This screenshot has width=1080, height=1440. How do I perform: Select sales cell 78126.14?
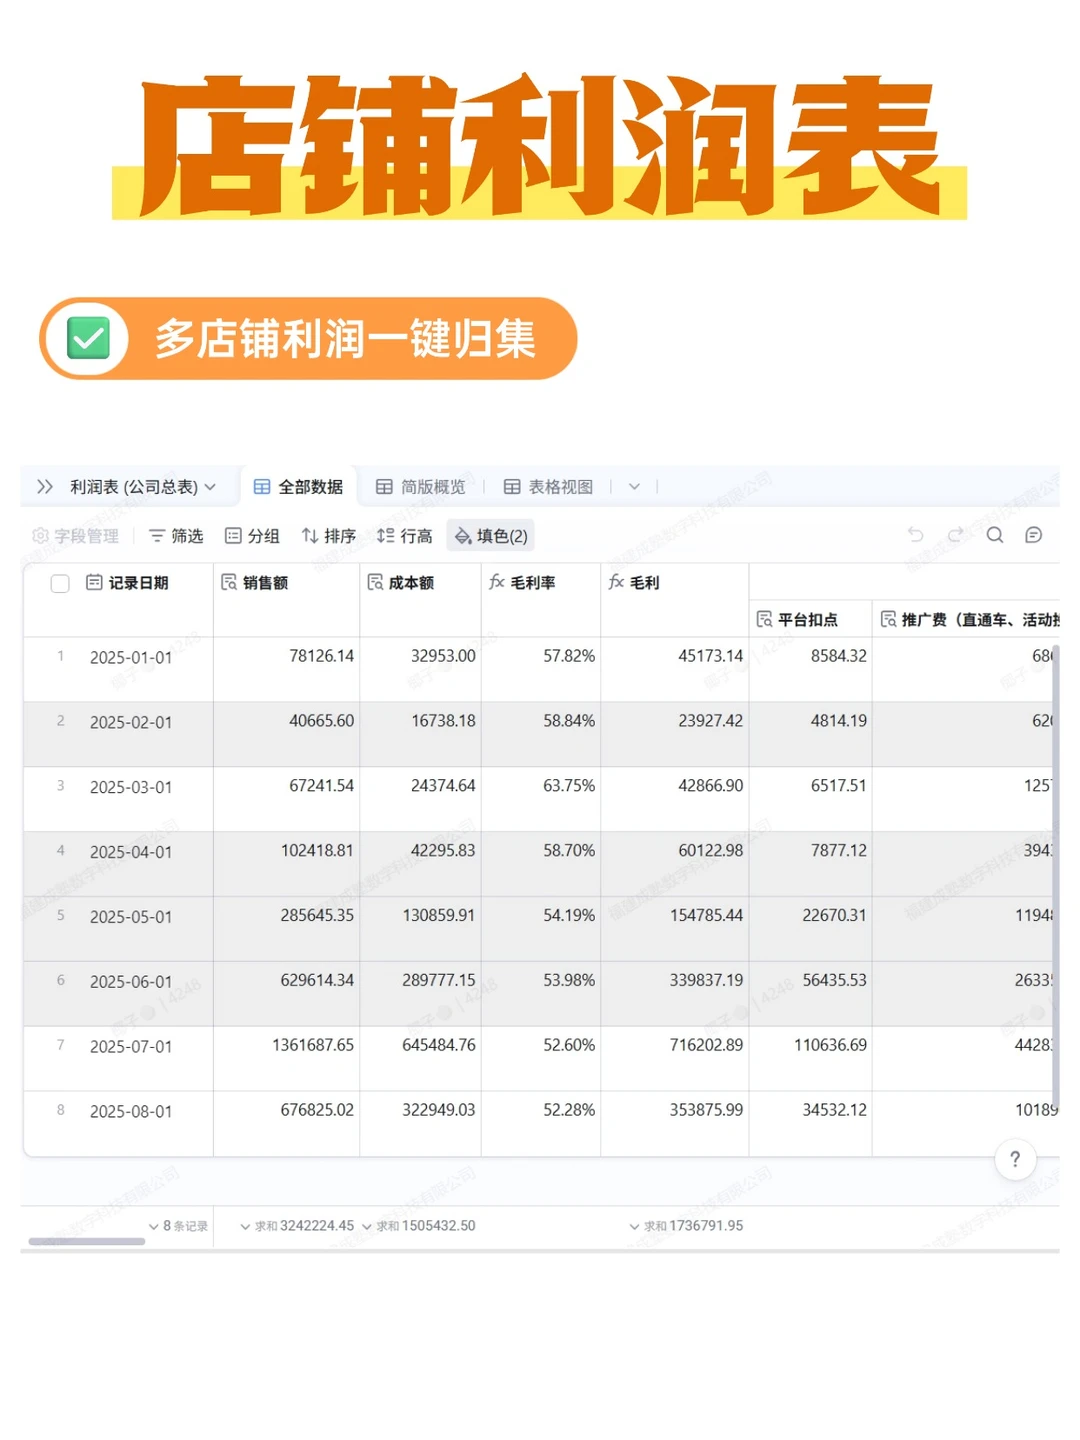[287, 669]
